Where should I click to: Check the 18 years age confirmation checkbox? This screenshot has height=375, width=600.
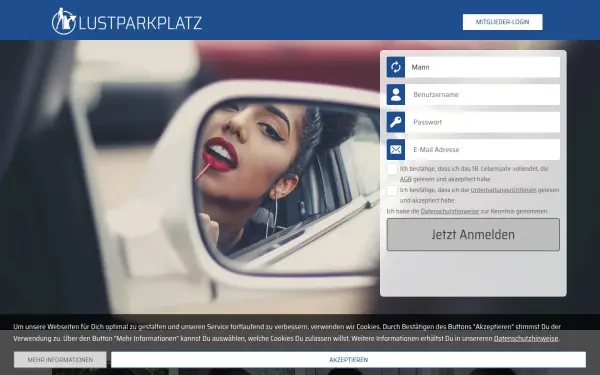tap(392, 169)
